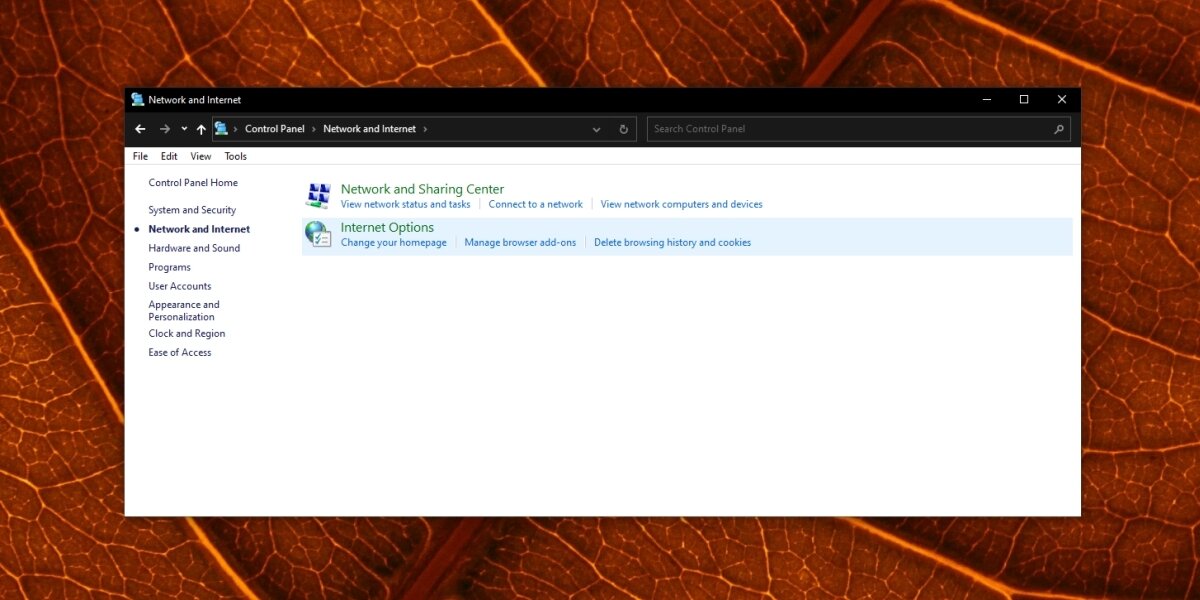This screenshot has width=1200, height=600.
Task: Open Delete browsing history and cookies
Action: click(672, 242)
